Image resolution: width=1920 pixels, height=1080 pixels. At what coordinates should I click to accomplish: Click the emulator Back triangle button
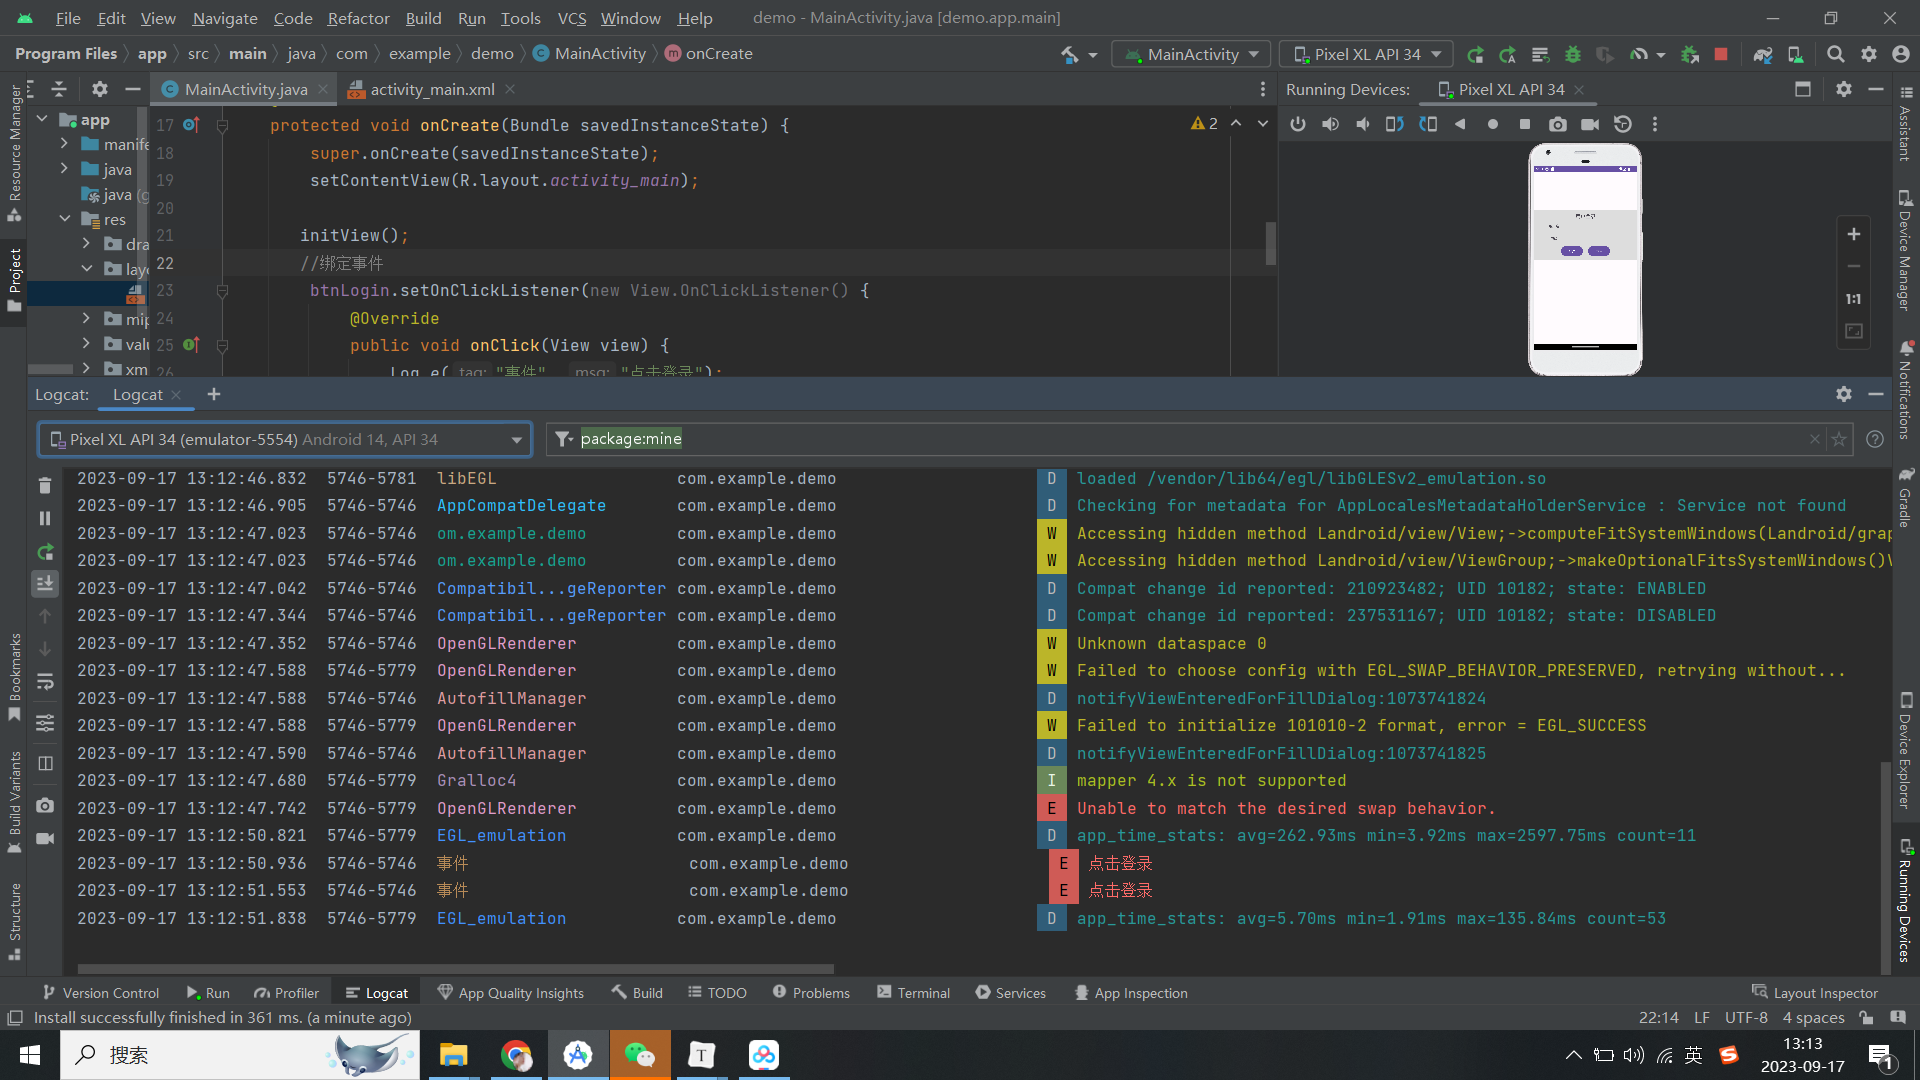(1460, 124)
